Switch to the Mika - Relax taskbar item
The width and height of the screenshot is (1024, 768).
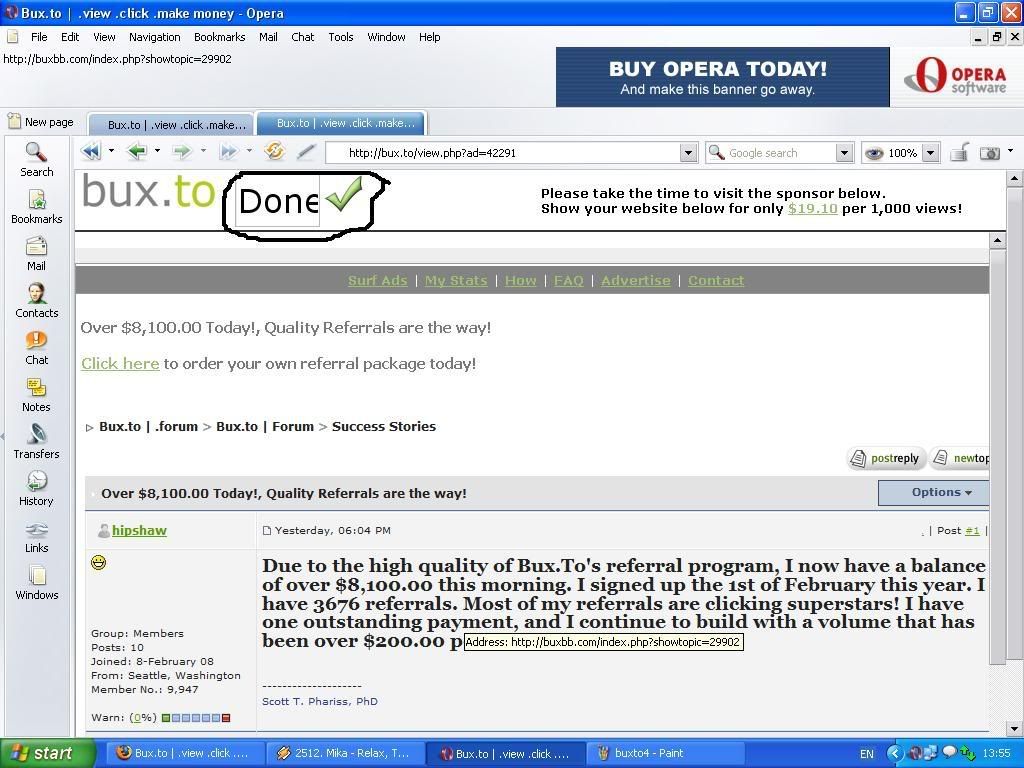tap(346, 753)
